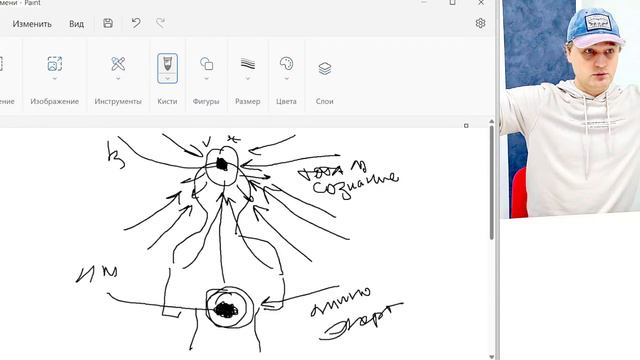Close the Paint window
640x360 pixels.
pos(481,2)
